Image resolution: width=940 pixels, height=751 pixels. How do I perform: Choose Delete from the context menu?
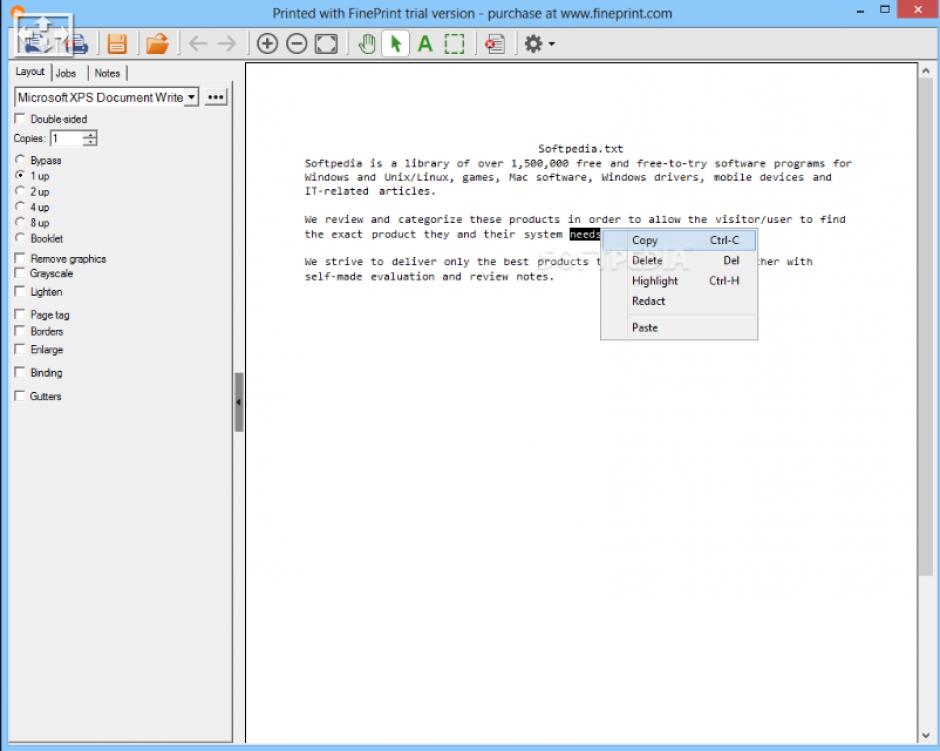tap(679, 261)
